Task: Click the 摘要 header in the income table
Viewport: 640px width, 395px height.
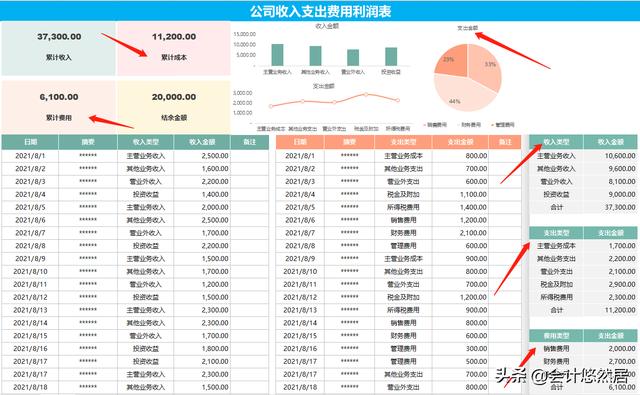Action: pyautogui.click(x=88, y=142)
